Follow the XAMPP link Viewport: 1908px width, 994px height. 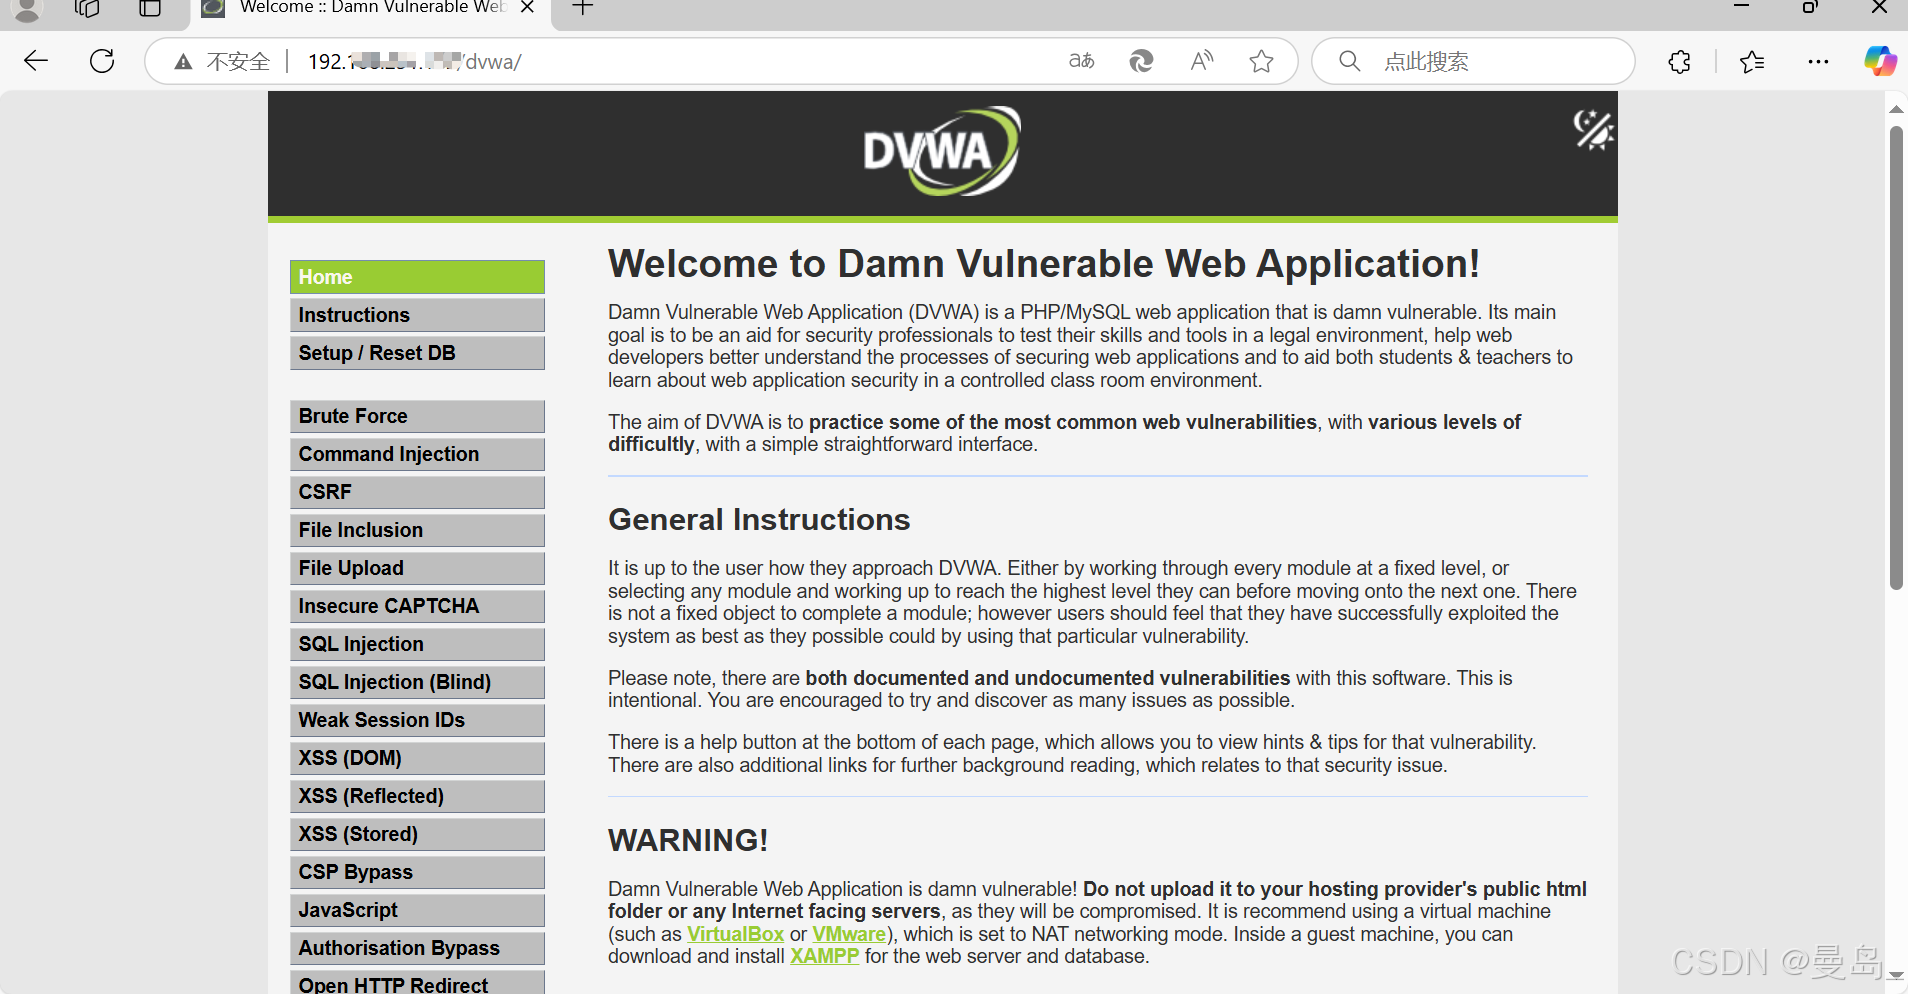click(824, 956)
